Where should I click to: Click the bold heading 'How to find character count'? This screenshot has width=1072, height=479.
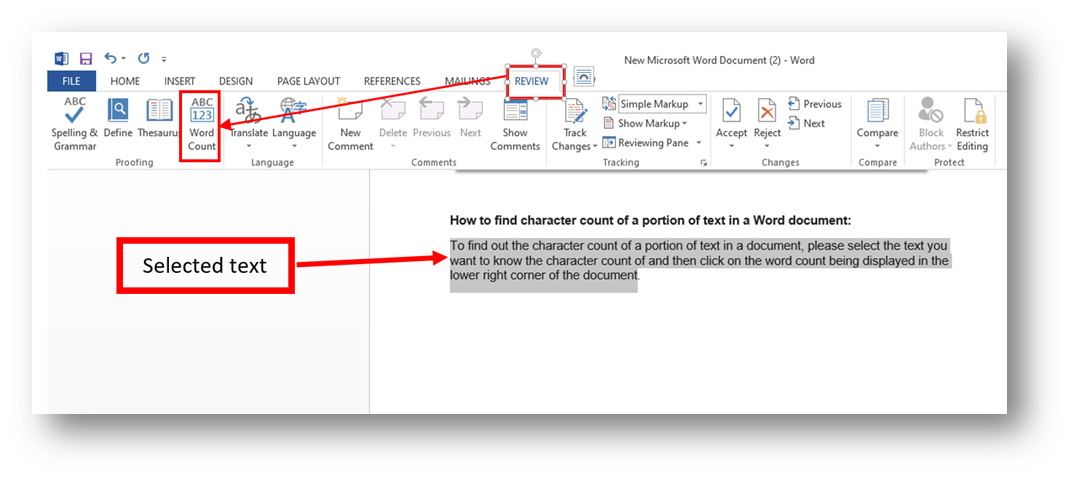tap(650, 220)
